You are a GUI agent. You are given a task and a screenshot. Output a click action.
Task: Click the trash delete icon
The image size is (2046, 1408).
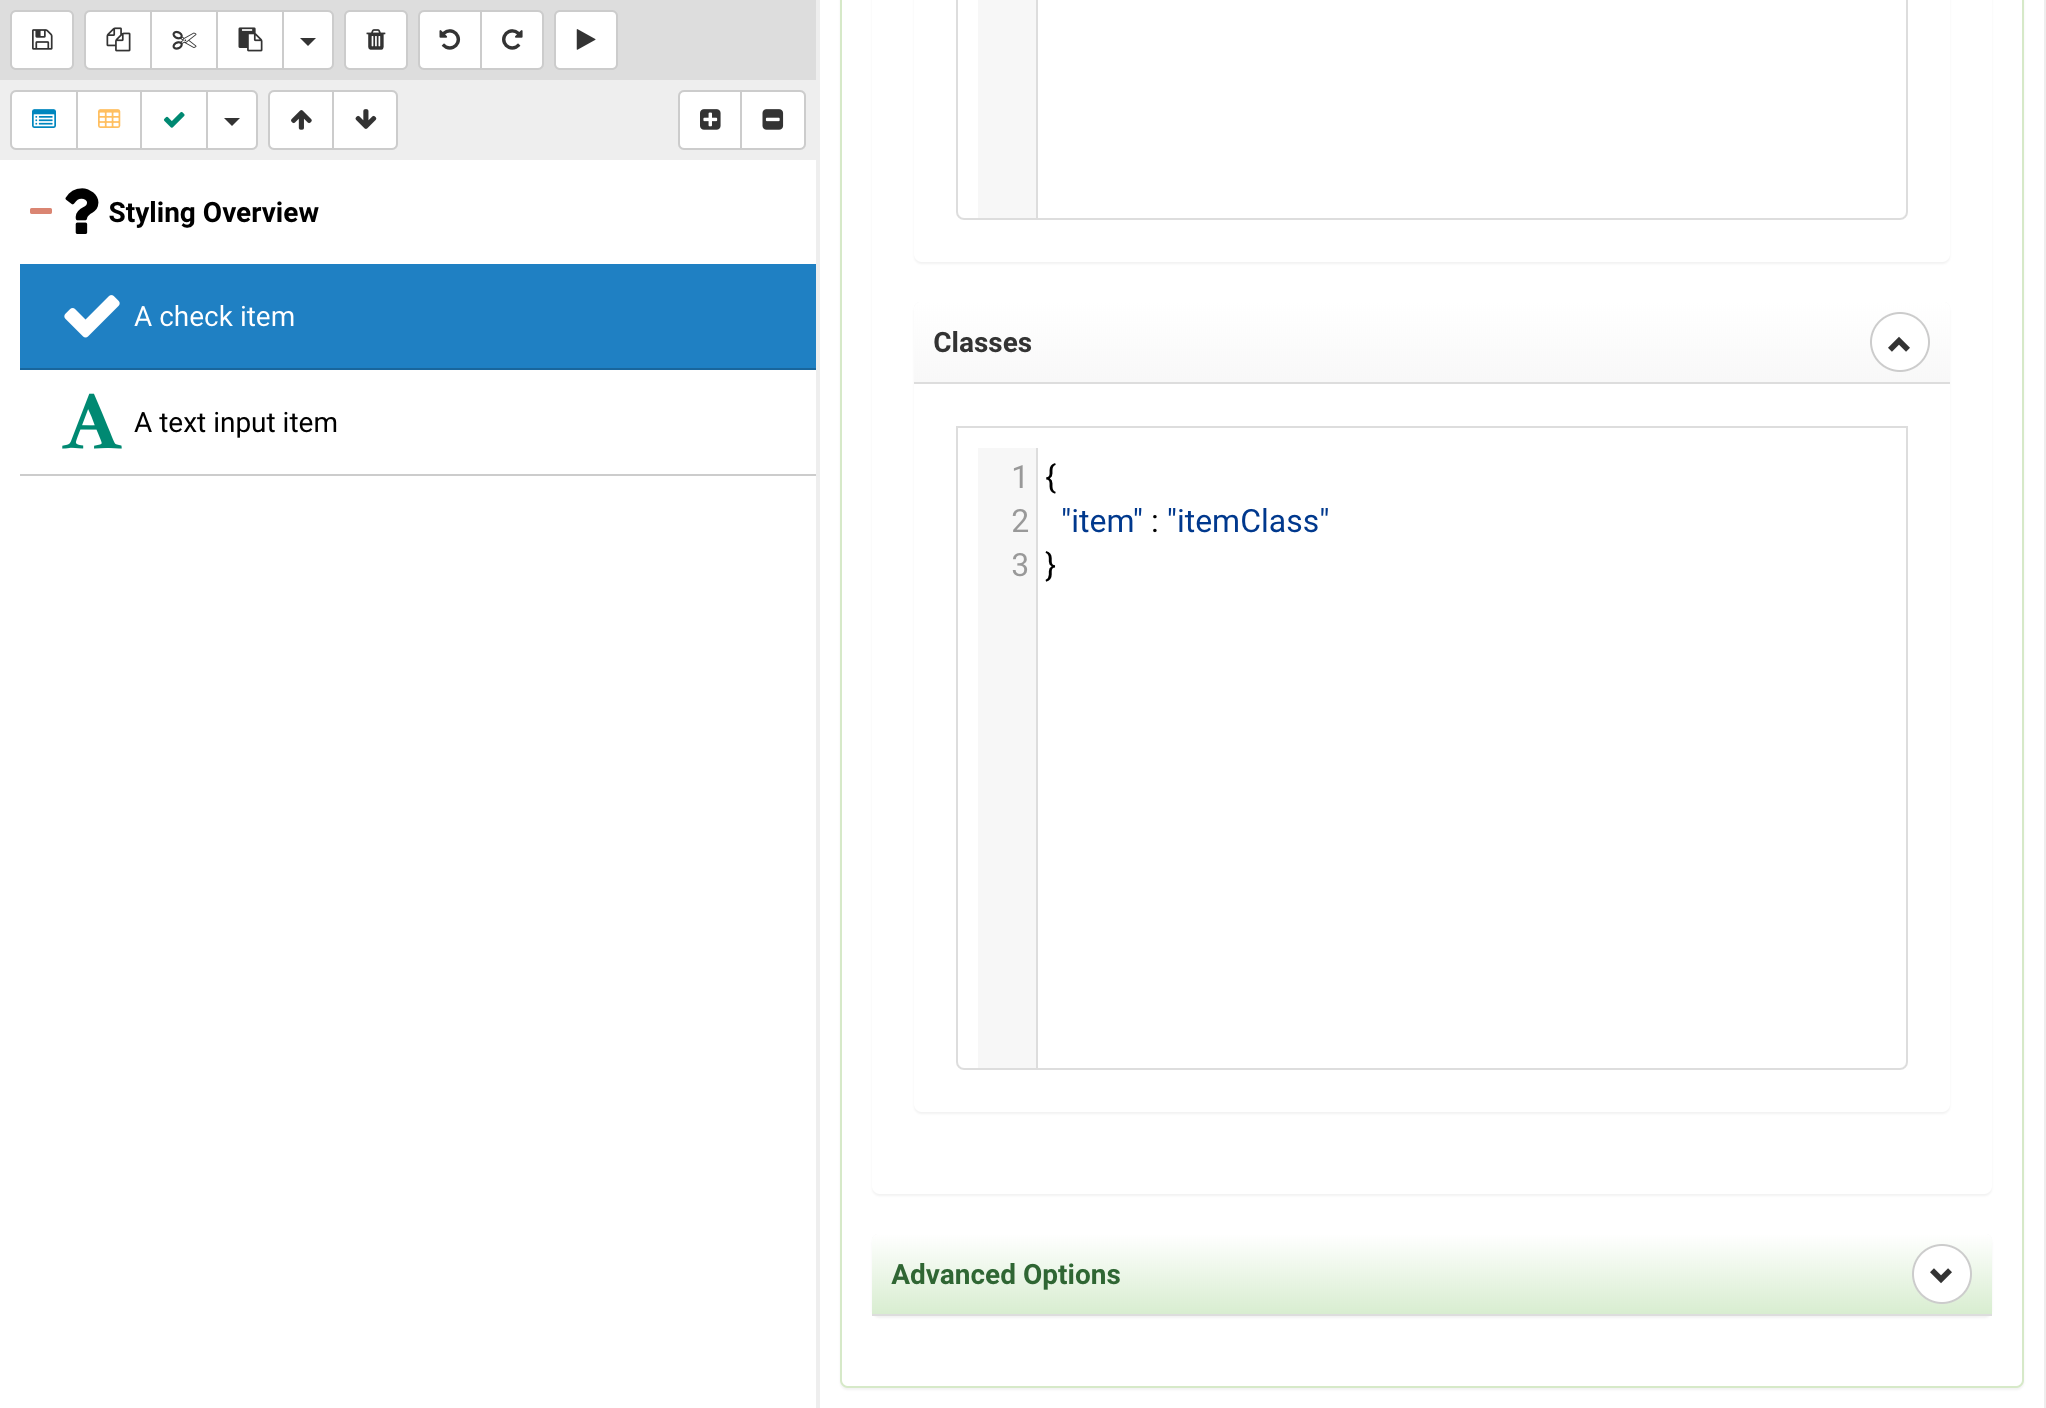click(376, 40)
